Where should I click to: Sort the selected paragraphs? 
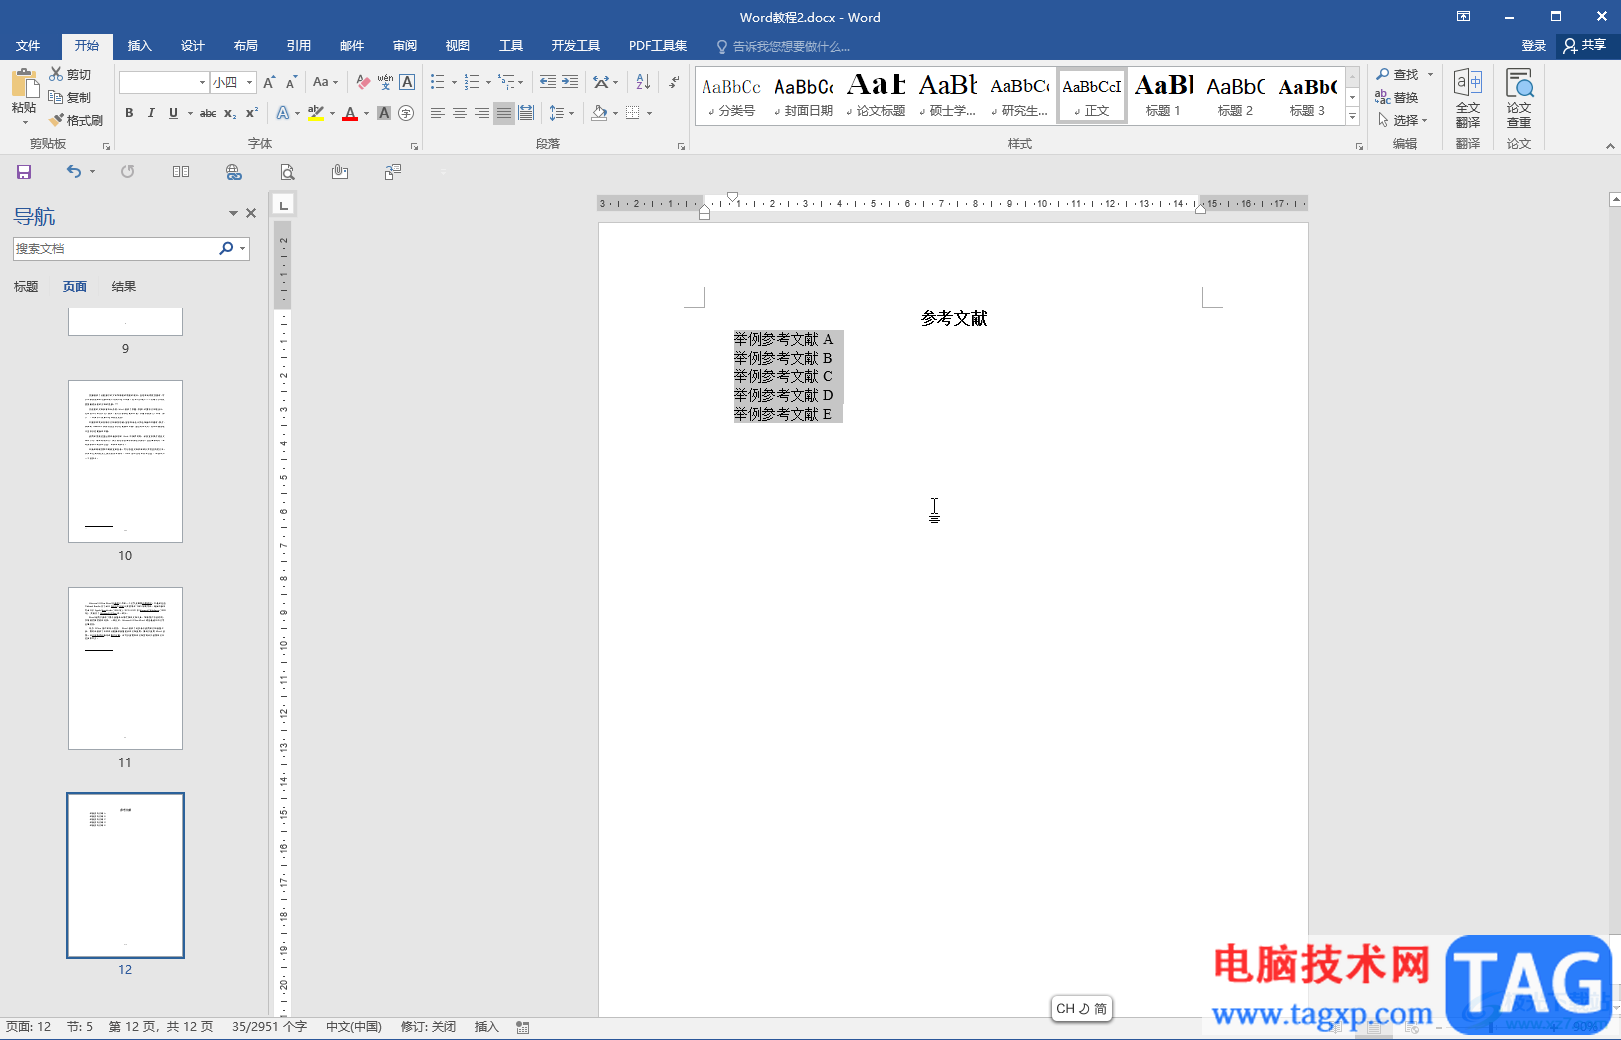click(x=643, y=82)
